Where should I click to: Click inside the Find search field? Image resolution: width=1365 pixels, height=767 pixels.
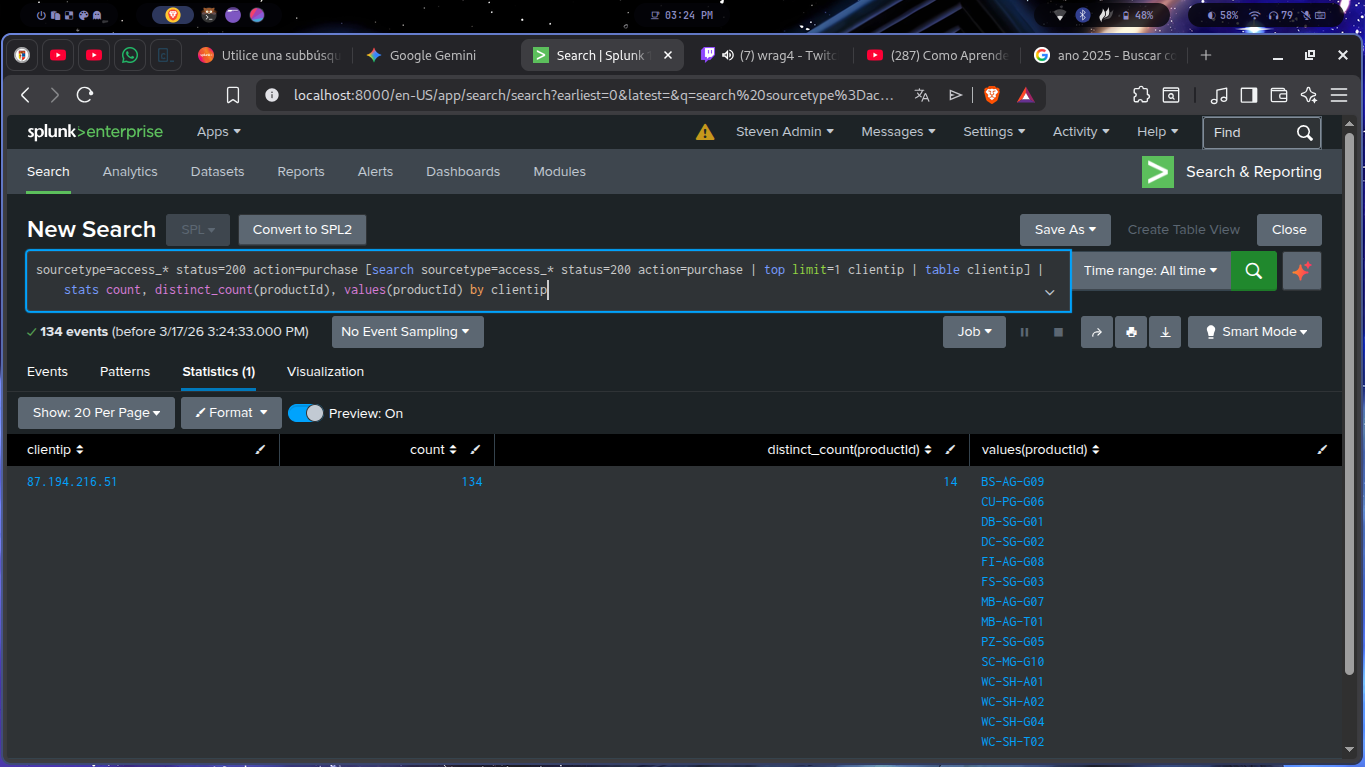point(1250,132)
